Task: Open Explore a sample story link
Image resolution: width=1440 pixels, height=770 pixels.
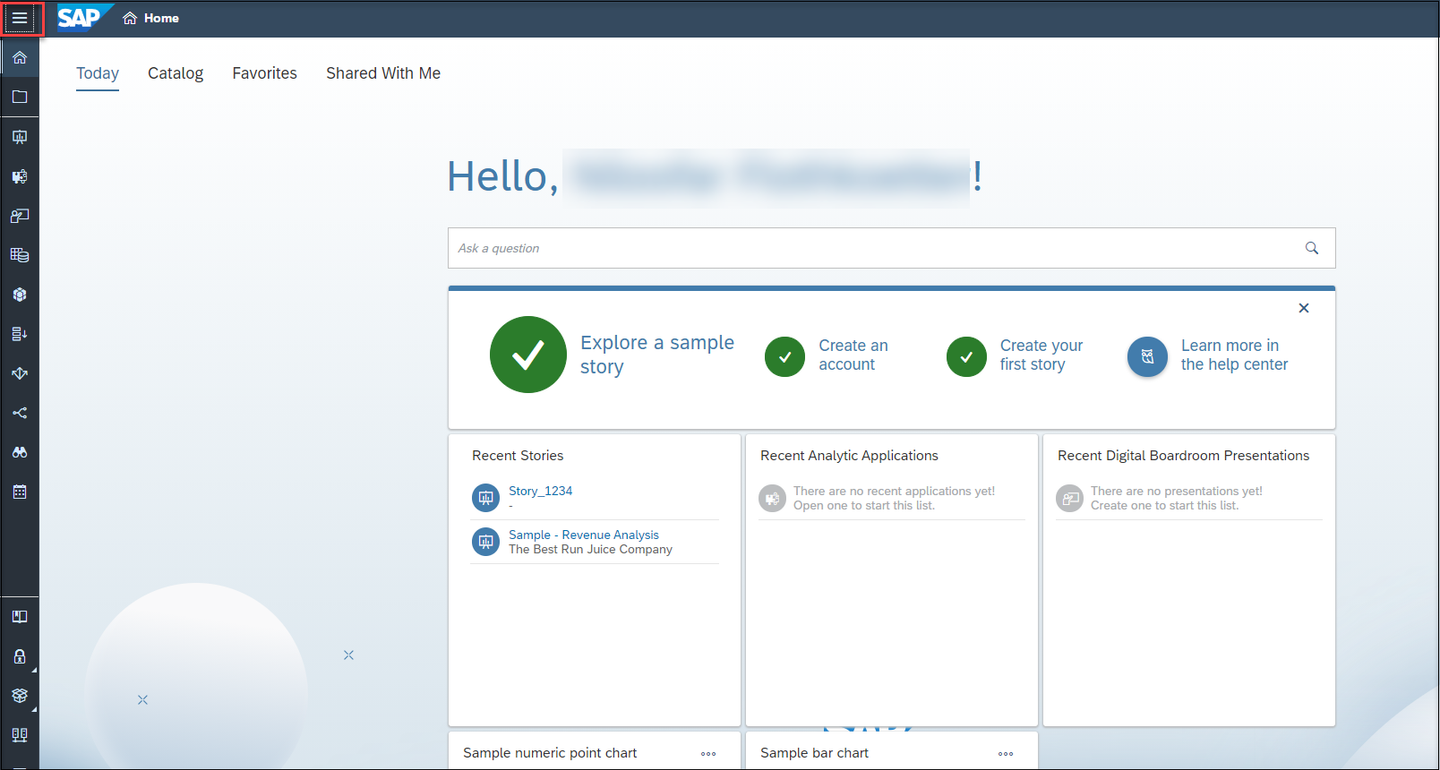Action: coord(657,355)
